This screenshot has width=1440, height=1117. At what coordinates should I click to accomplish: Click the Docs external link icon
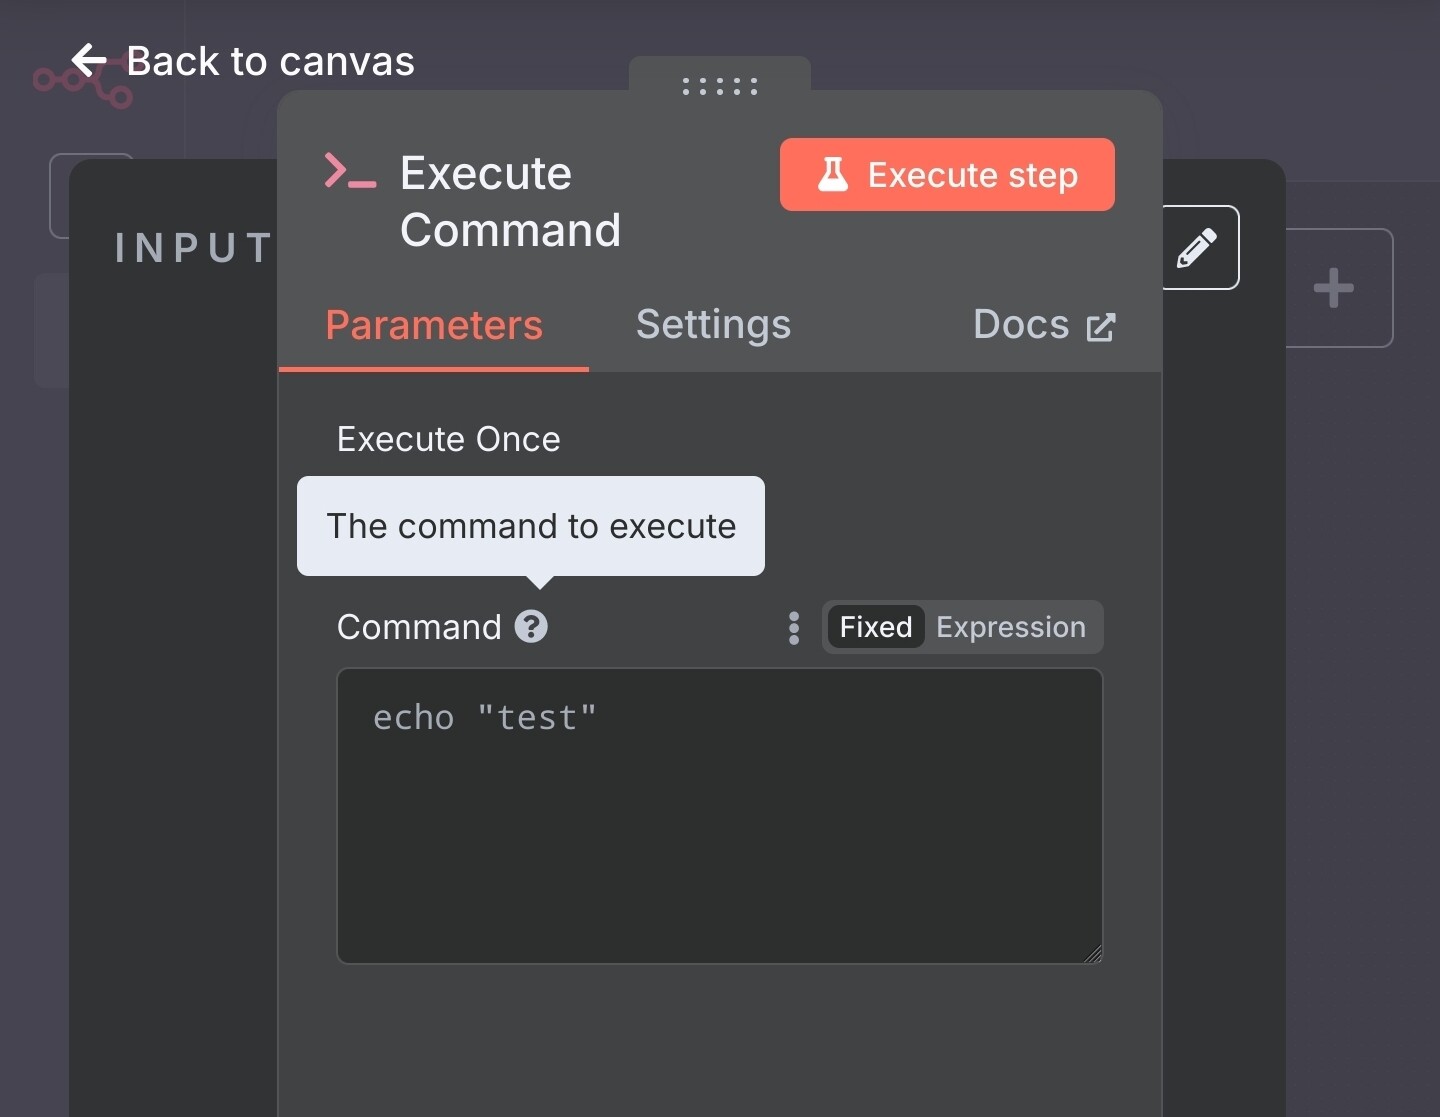pos(1100,327)
